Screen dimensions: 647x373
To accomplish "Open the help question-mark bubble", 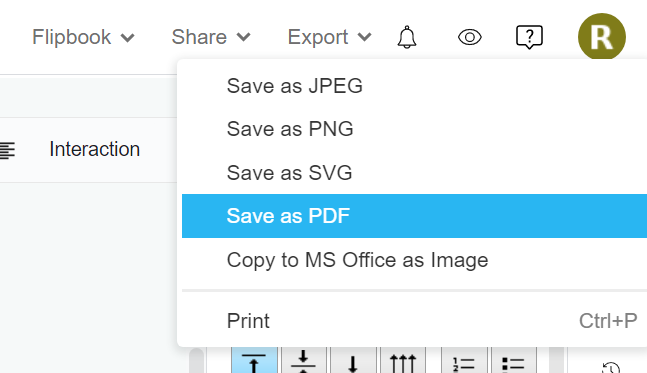I will [x=529, y=37].
